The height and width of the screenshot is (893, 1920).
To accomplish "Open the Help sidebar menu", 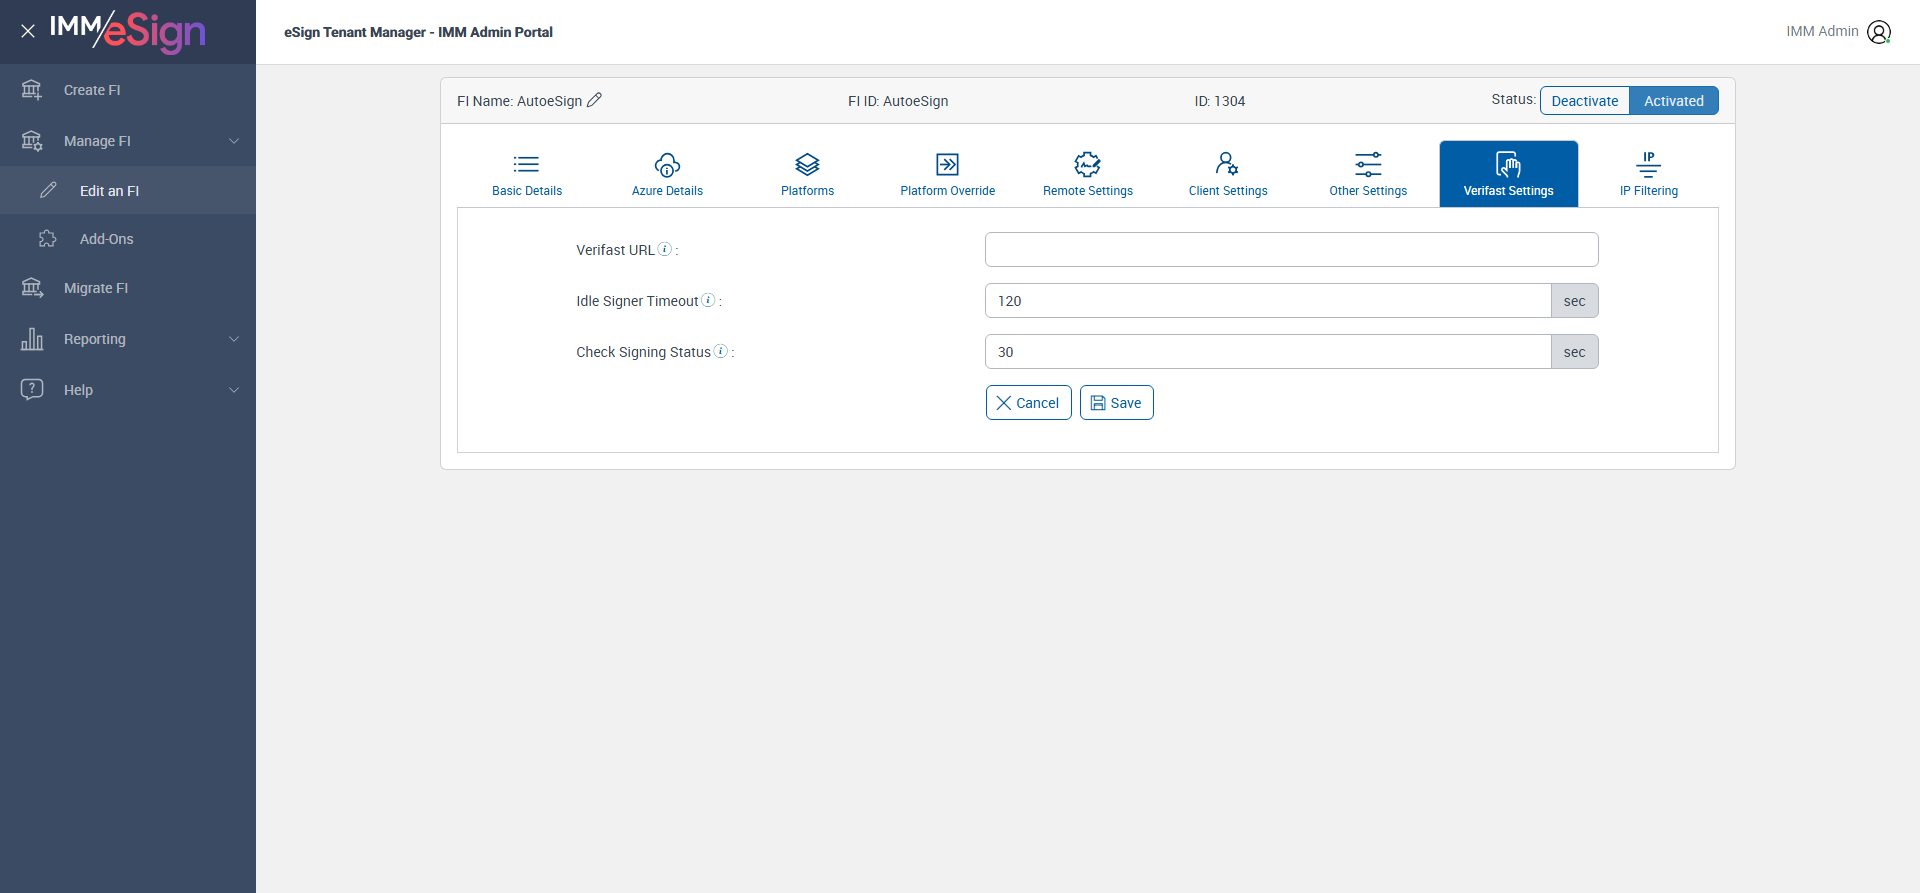I will click(128, 390).
